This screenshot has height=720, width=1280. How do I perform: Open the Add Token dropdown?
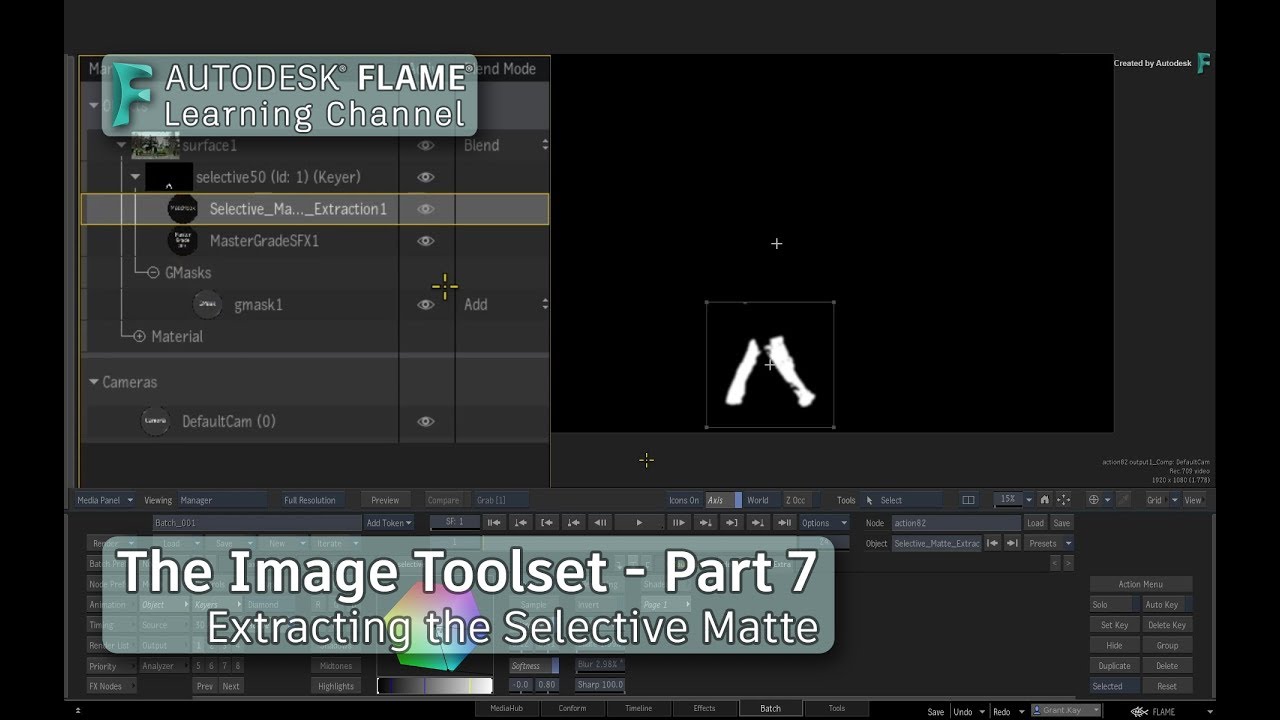click(x=389, y=522)
